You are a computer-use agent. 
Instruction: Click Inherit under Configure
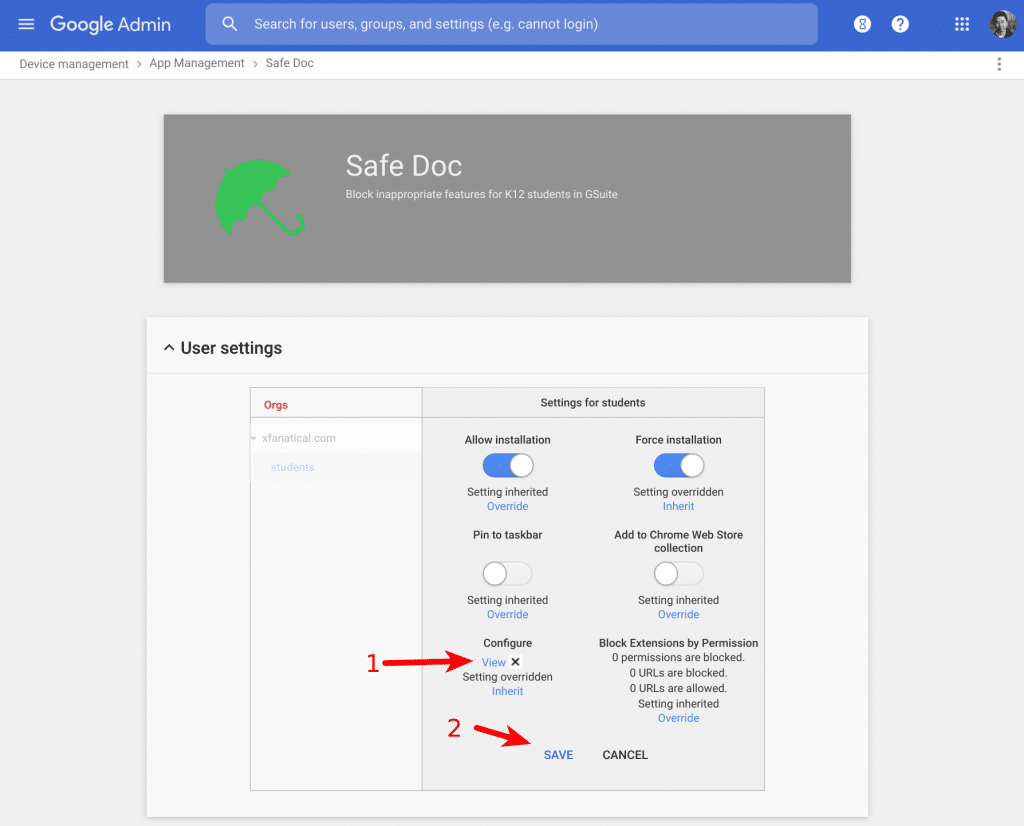507,691
